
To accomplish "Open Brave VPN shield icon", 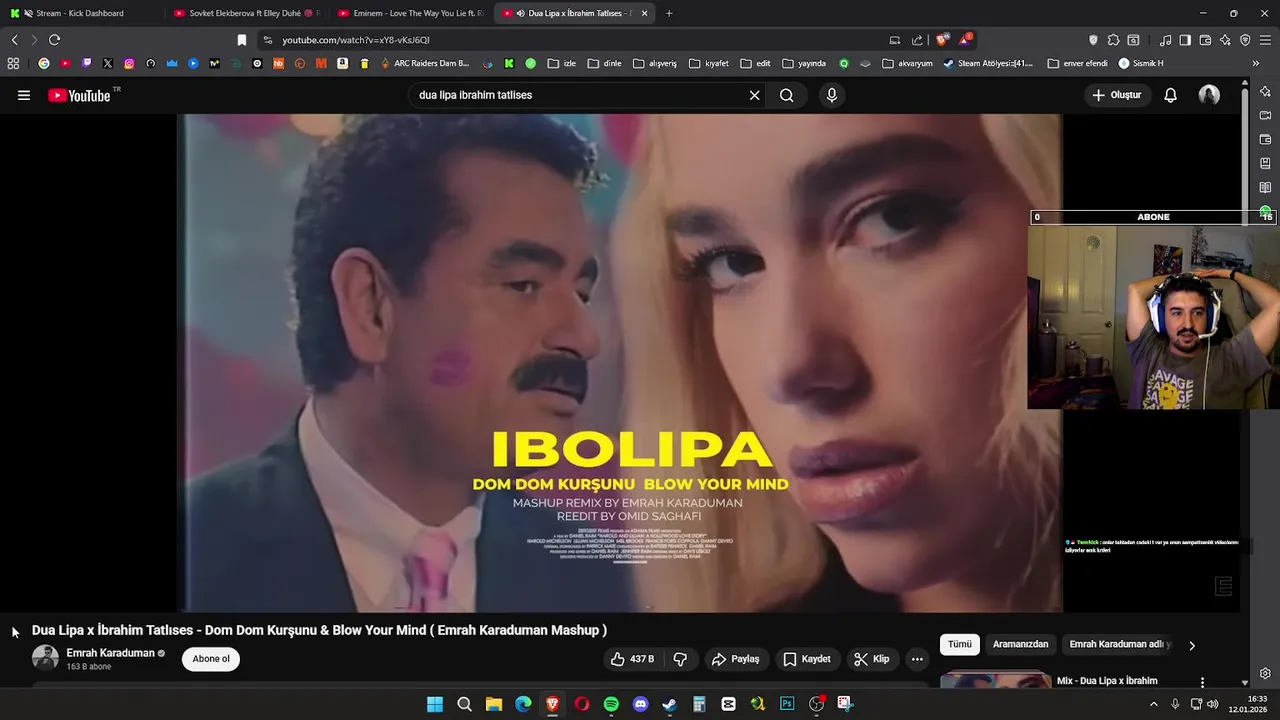I will tap(1245, 40).
